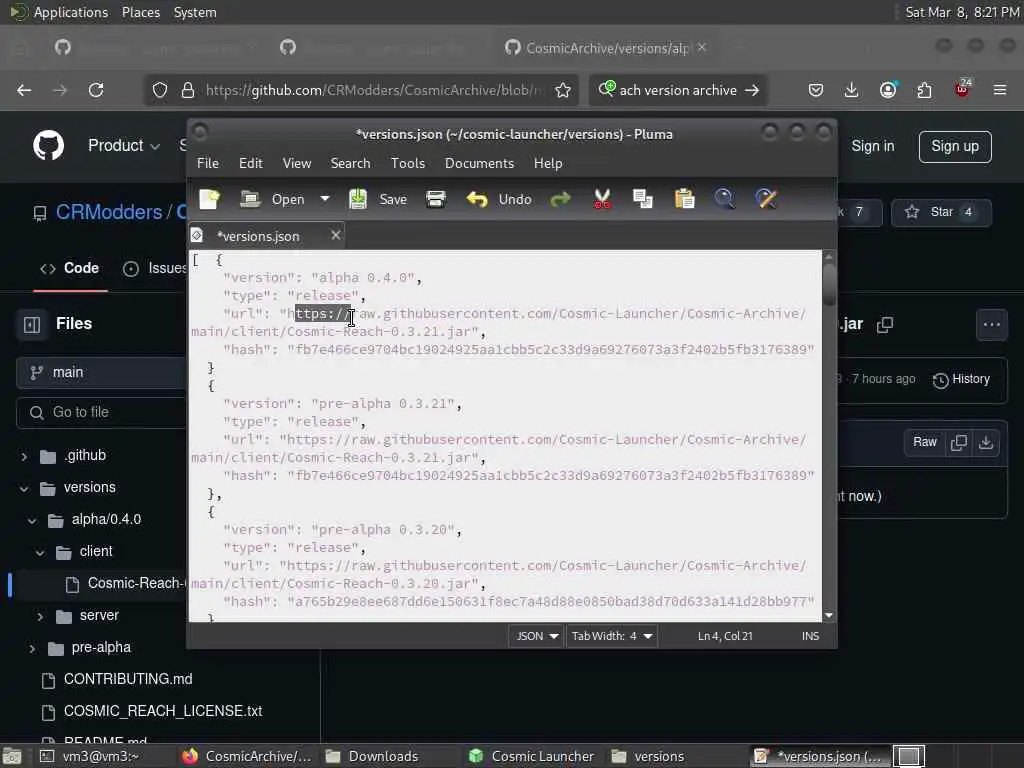Image resolution: width=1024 pixels, height=768 pixels.
Task: Click Go to file search field
Action: coord(101,412)
